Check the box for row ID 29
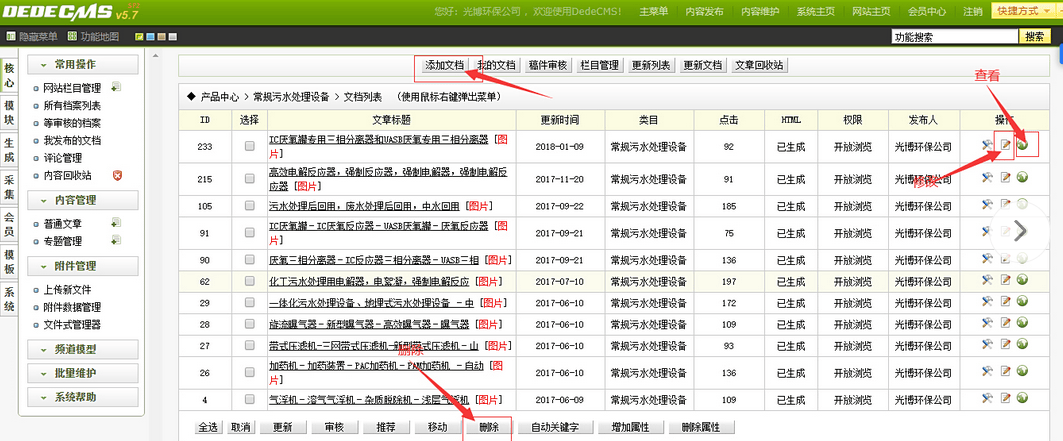This screenshot has height=441, width=1063. 249,303
